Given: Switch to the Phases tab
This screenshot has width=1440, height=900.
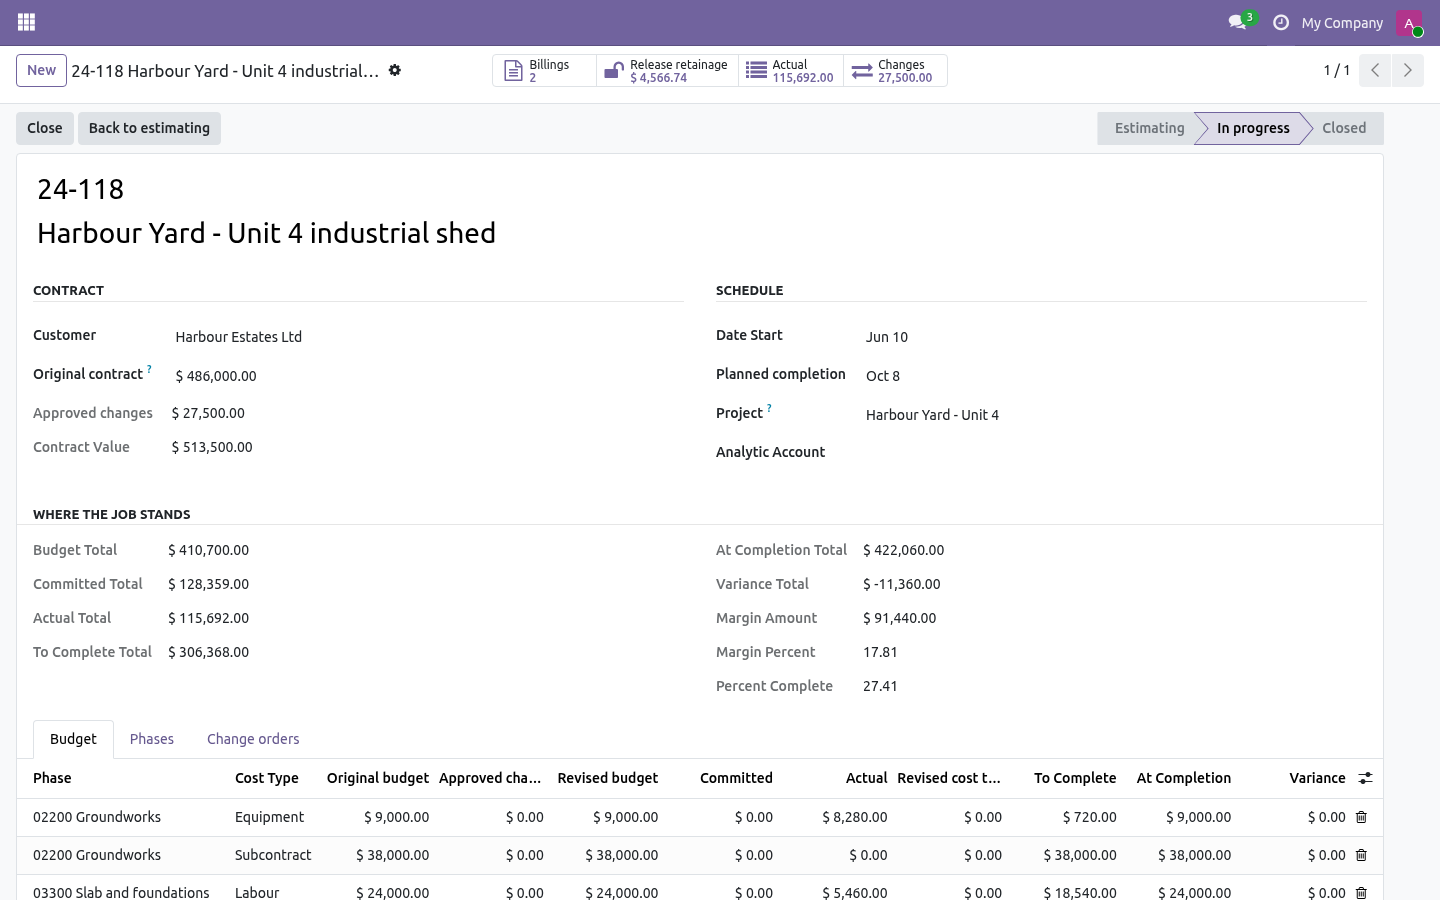Looking at the screenshot, I should (x=152, y=739).
